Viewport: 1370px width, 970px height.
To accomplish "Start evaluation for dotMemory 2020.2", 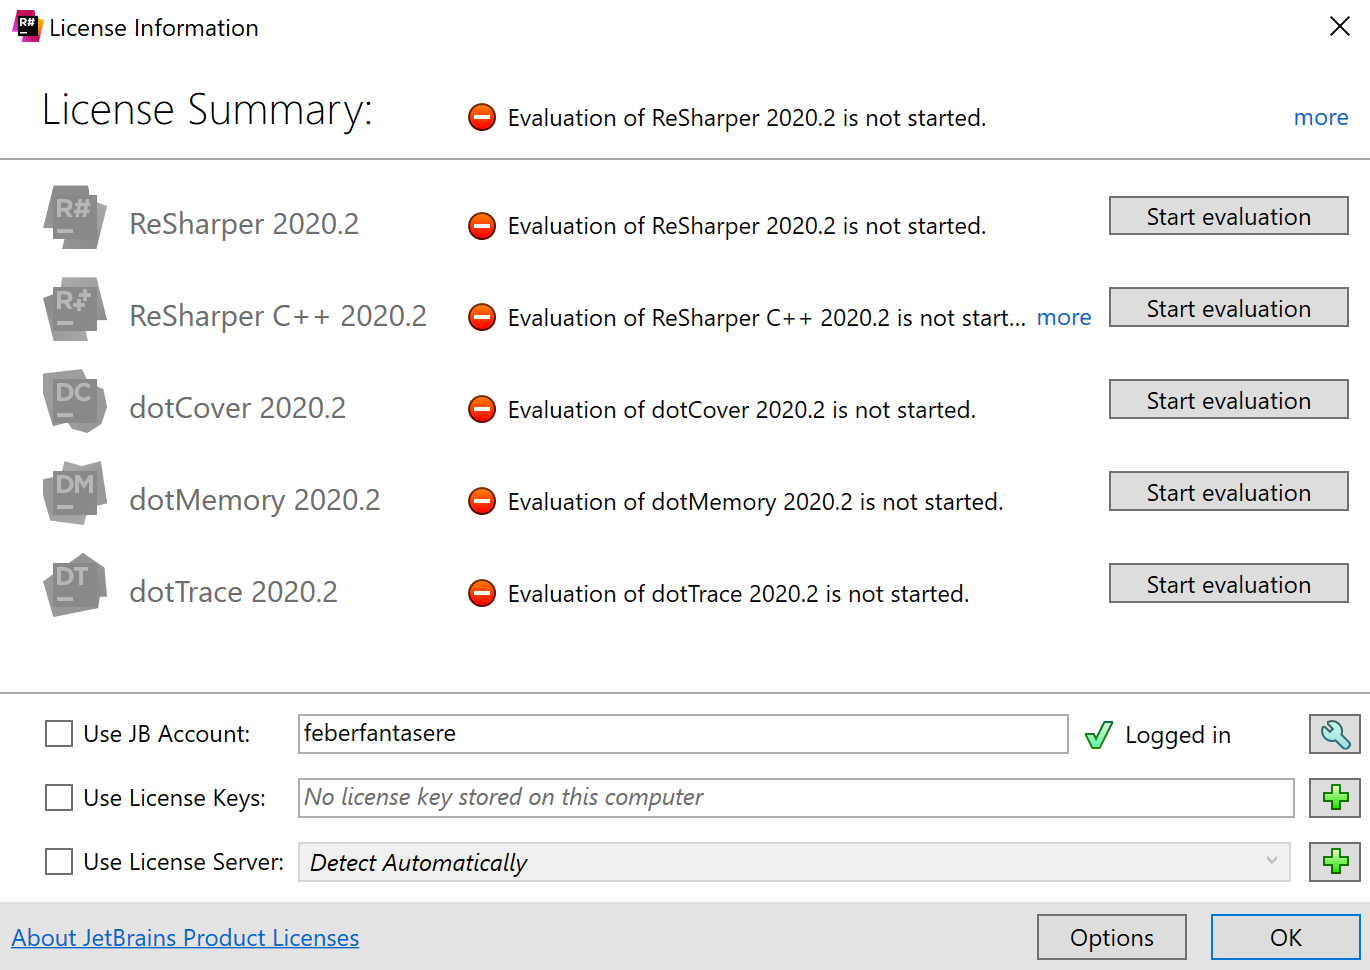I will click(1229, 492).
